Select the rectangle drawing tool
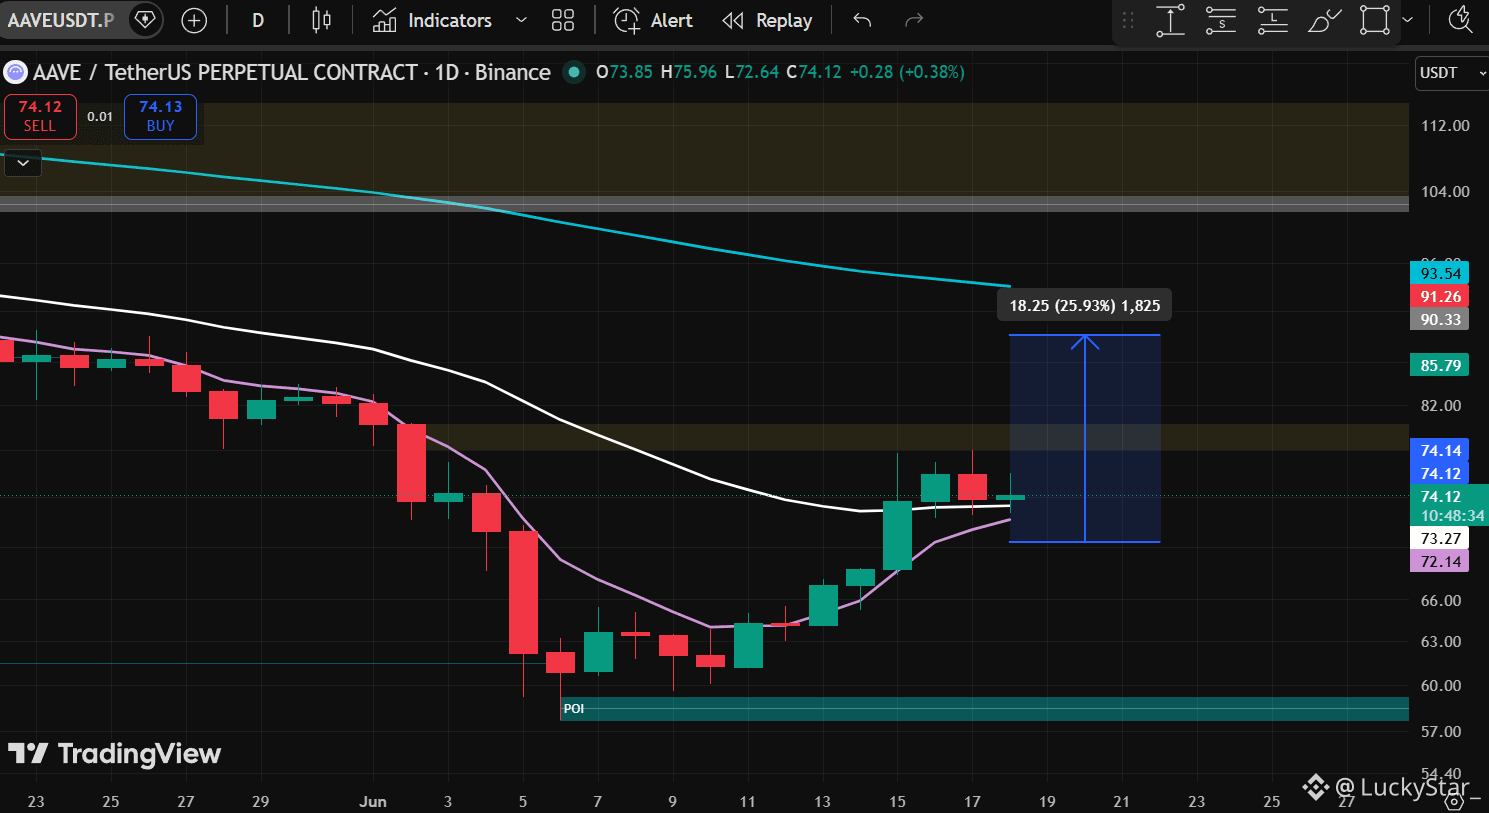The width and height of the screenshot is (1489, 813). [1375, 20]
